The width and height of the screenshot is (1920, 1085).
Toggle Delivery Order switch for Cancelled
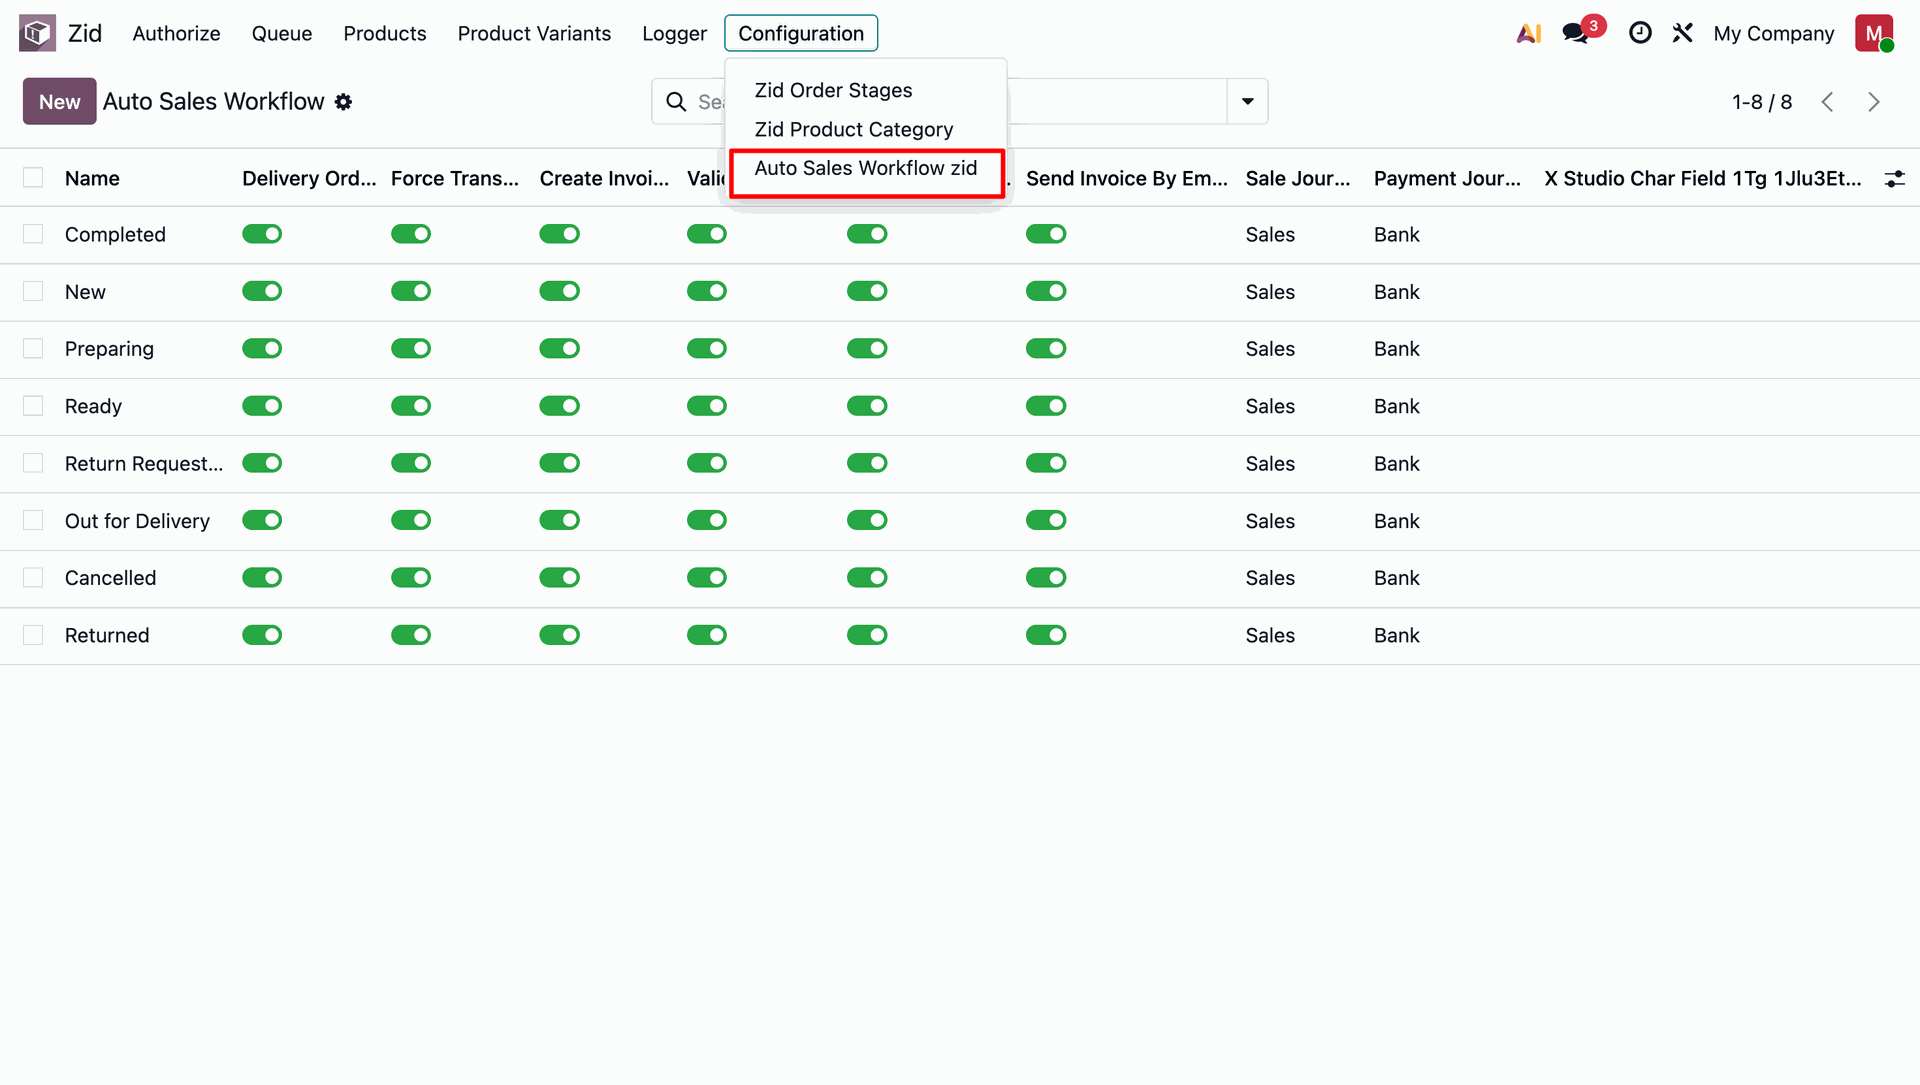pos(262,578)
